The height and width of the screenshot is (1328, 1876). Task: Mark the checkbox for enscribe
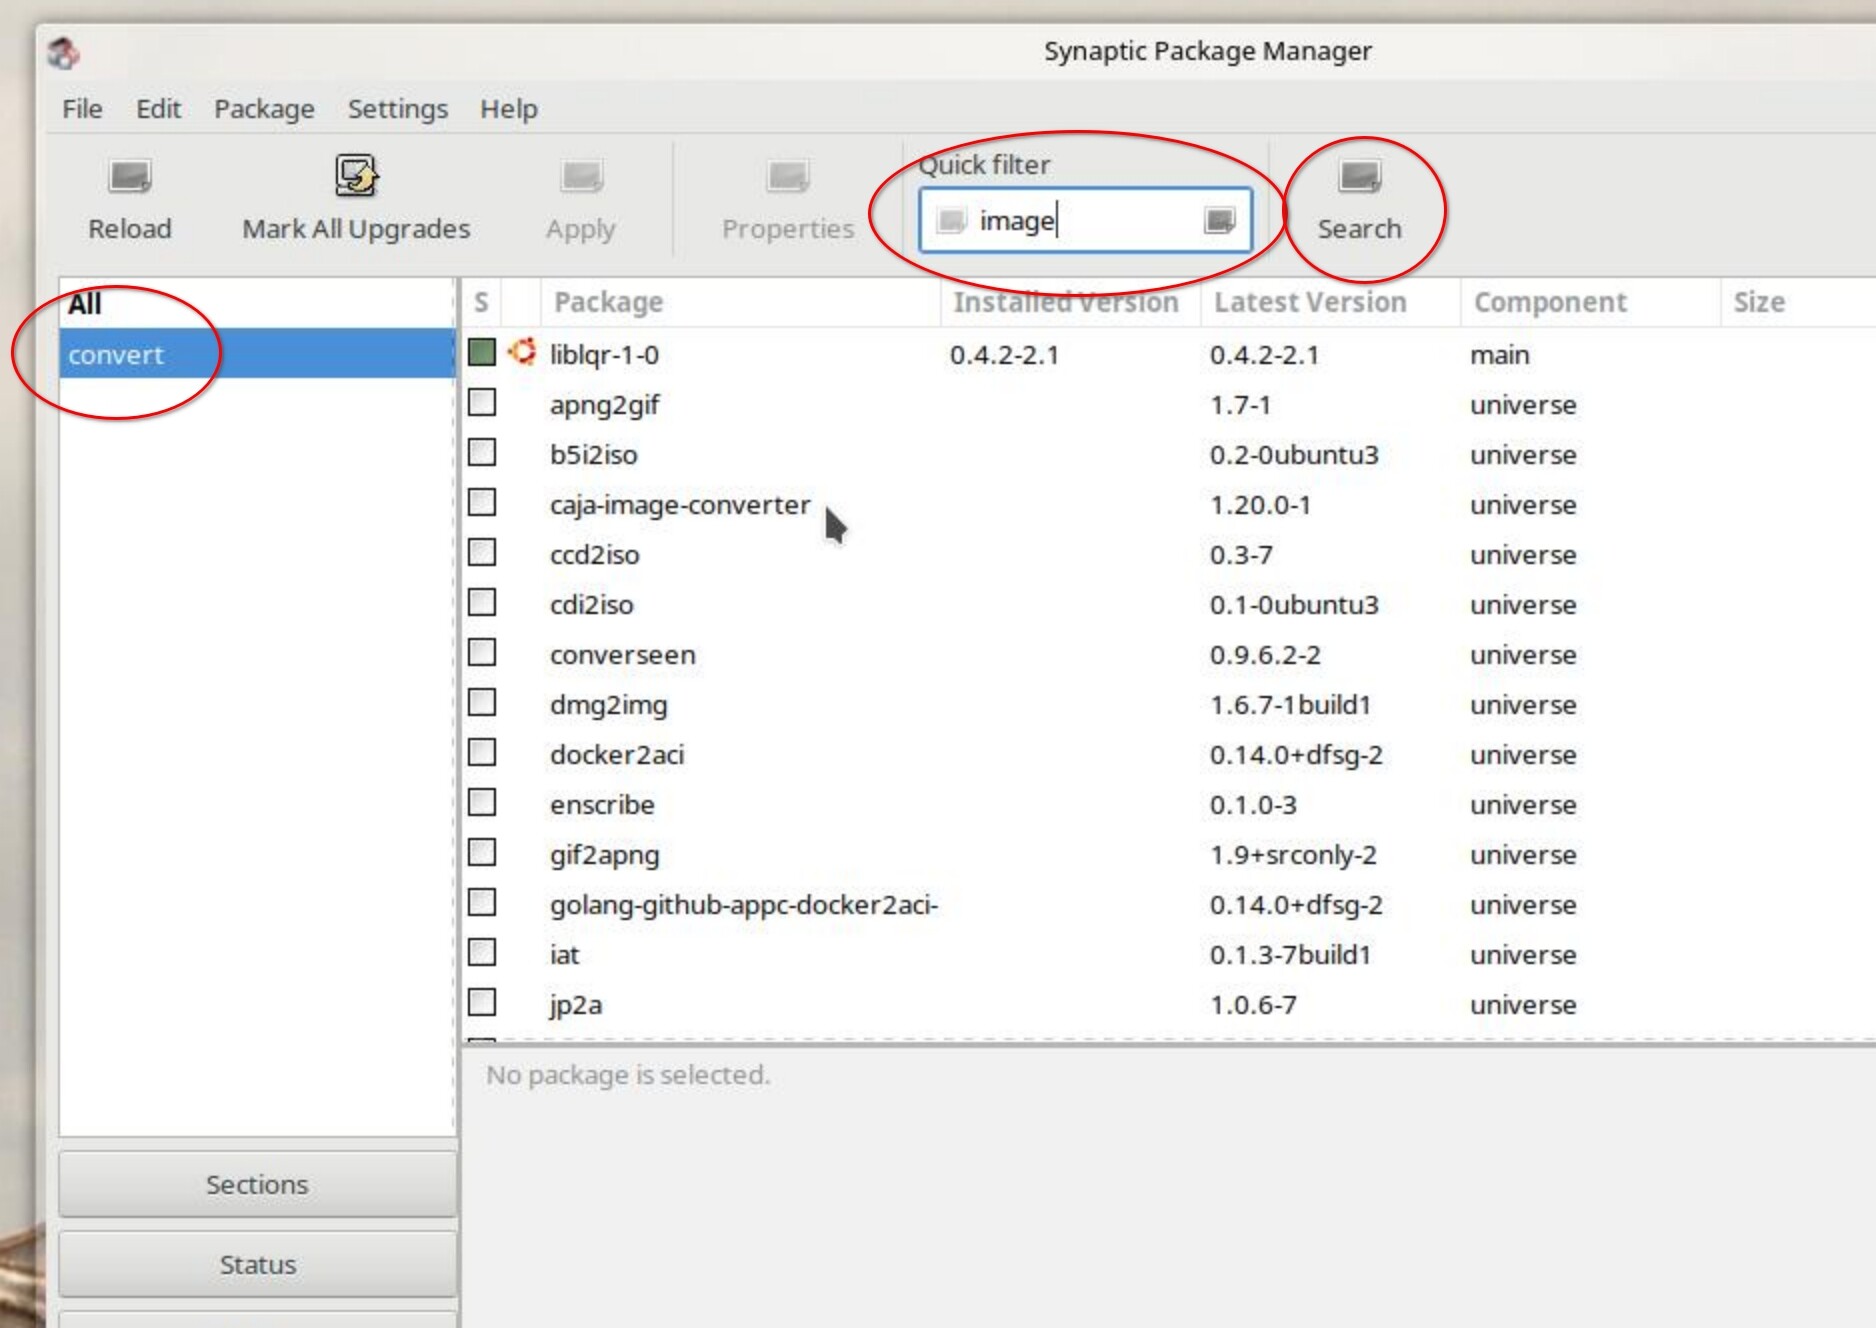pyautogui.click(x=482, y=803)
